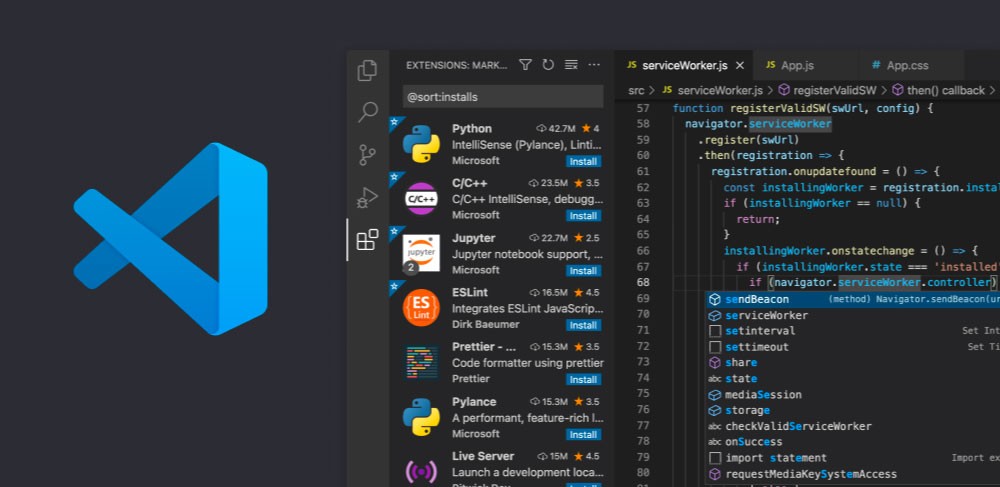The width and height of the screenshot is (1000, 487).
Task: Switch to the App.js tab
Action: pos(797,65)
